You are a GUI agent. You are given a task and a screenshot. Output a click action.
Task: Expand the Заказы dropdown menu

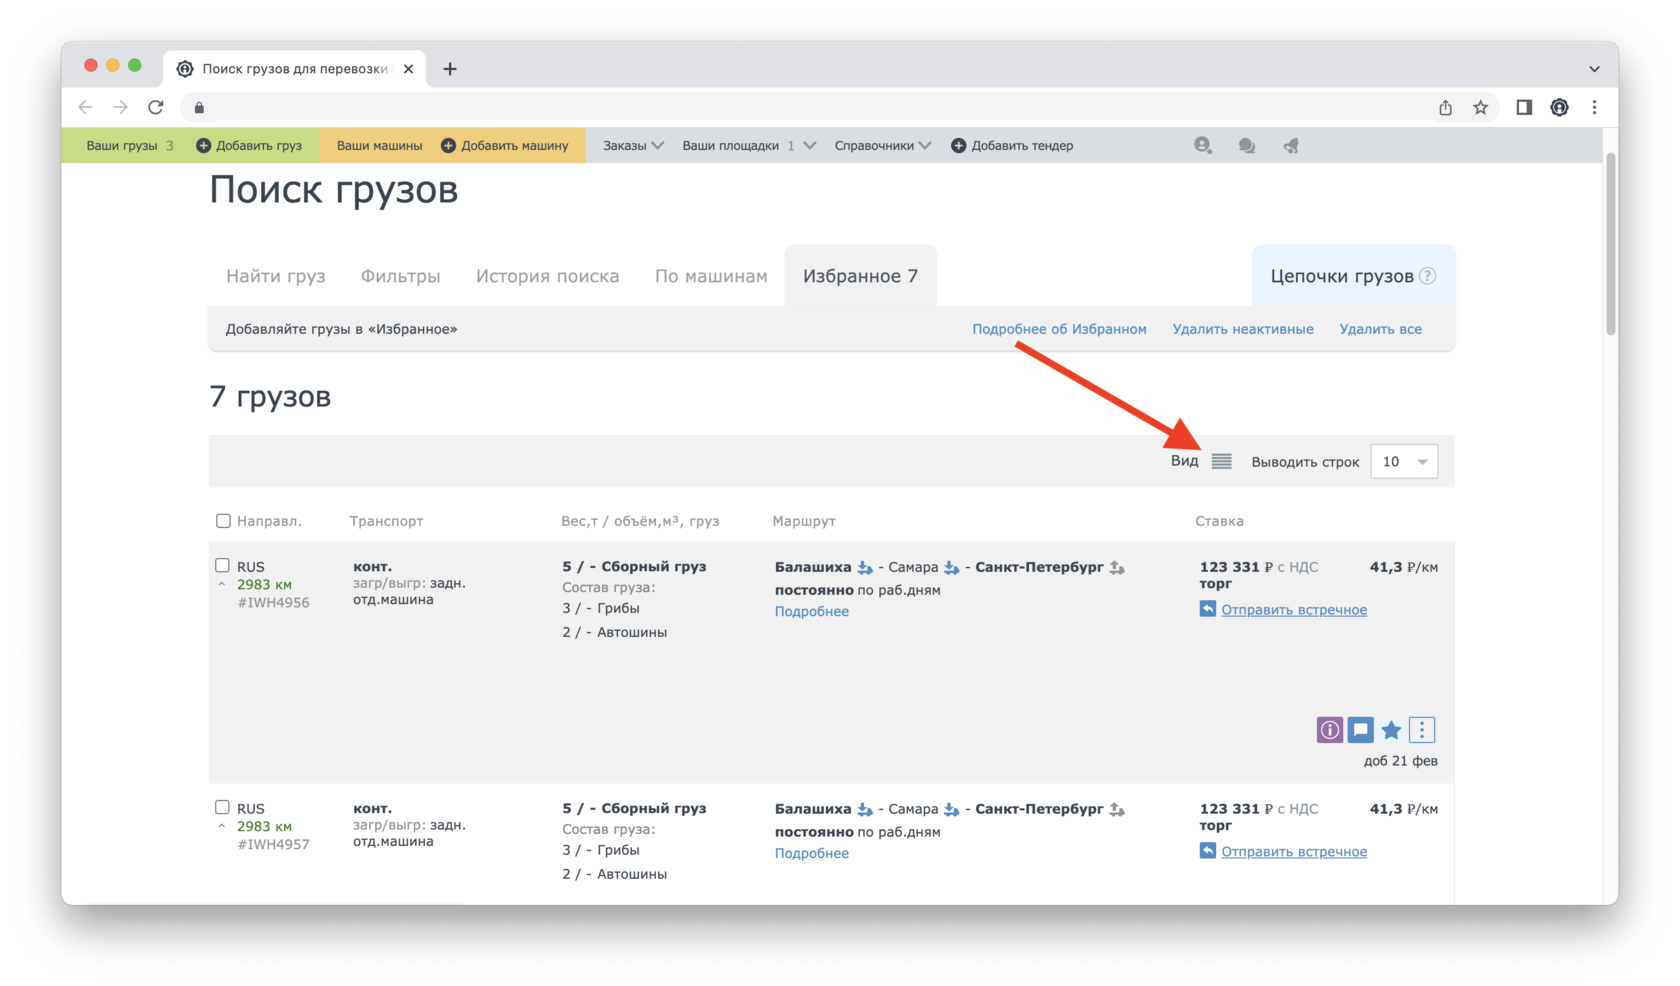633,146
